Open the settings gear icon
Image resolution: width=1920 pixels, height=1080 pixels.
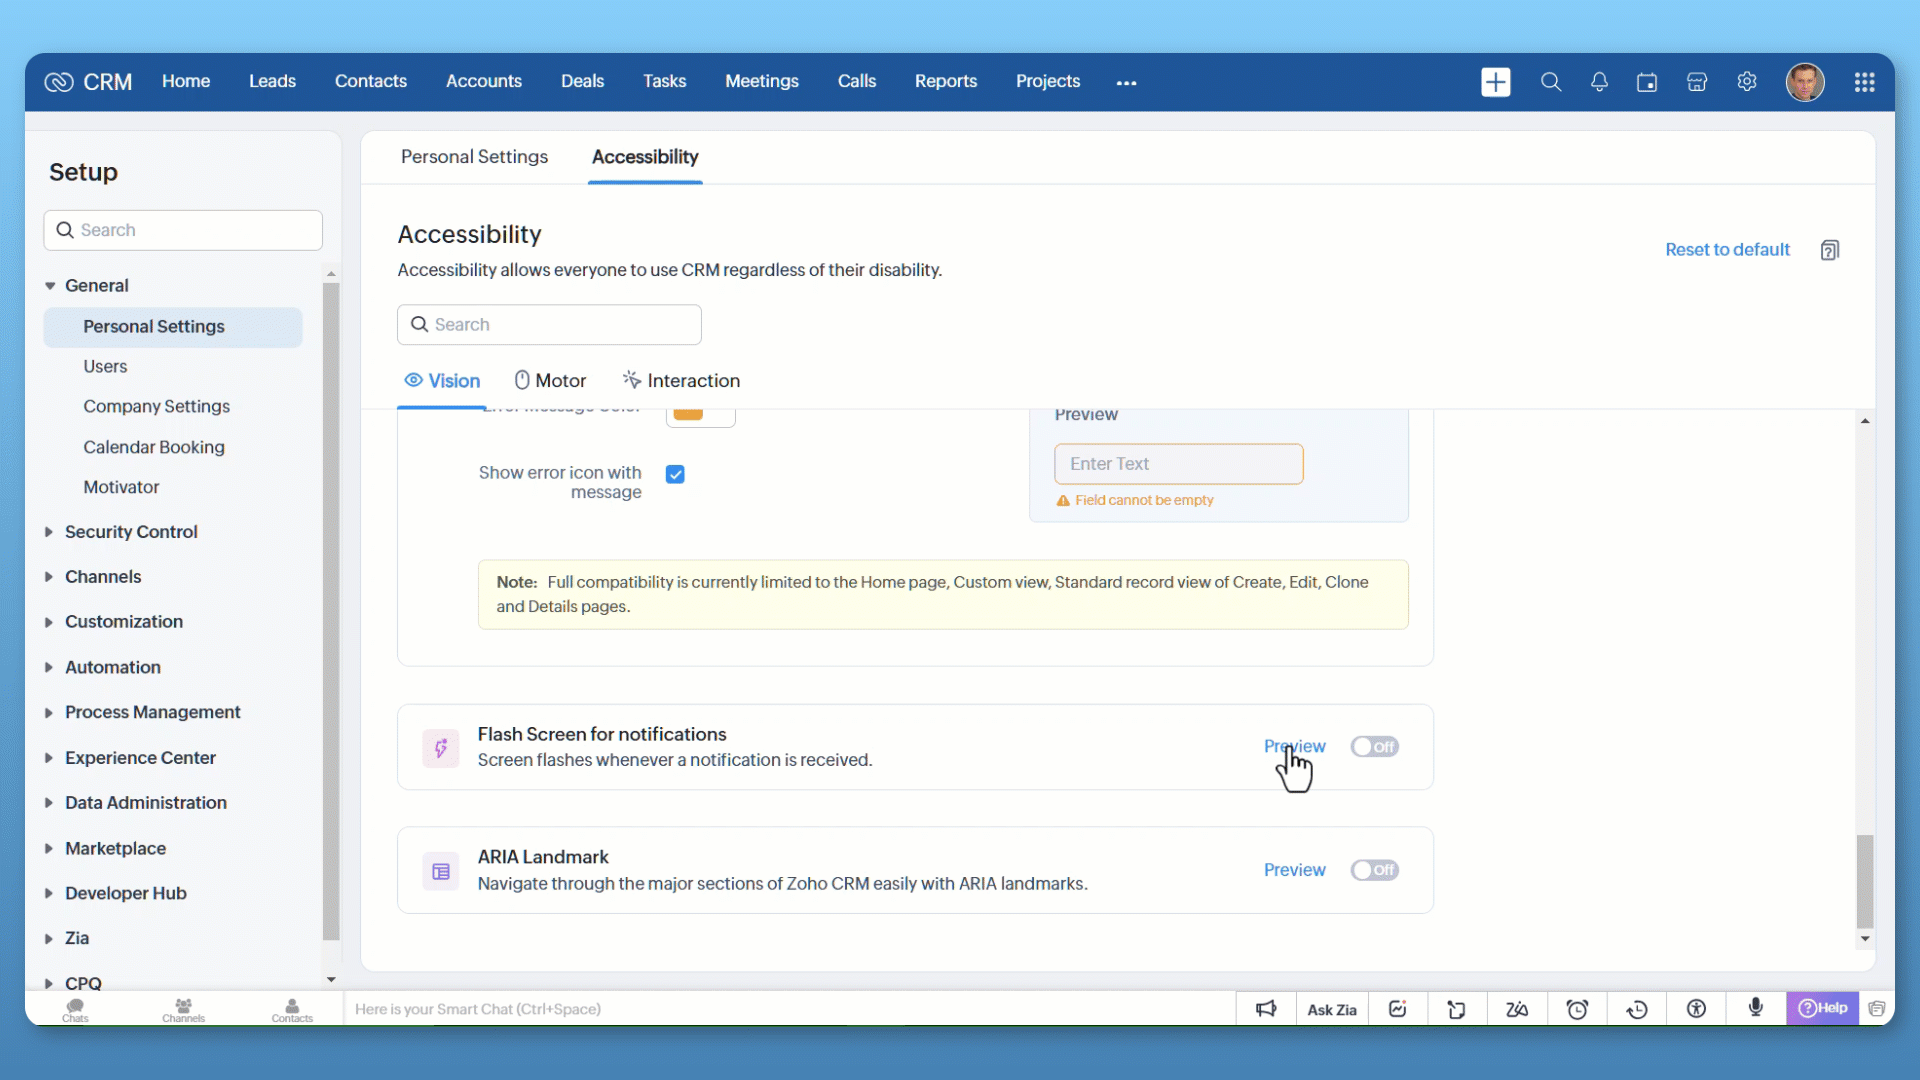coord(1747,82)
